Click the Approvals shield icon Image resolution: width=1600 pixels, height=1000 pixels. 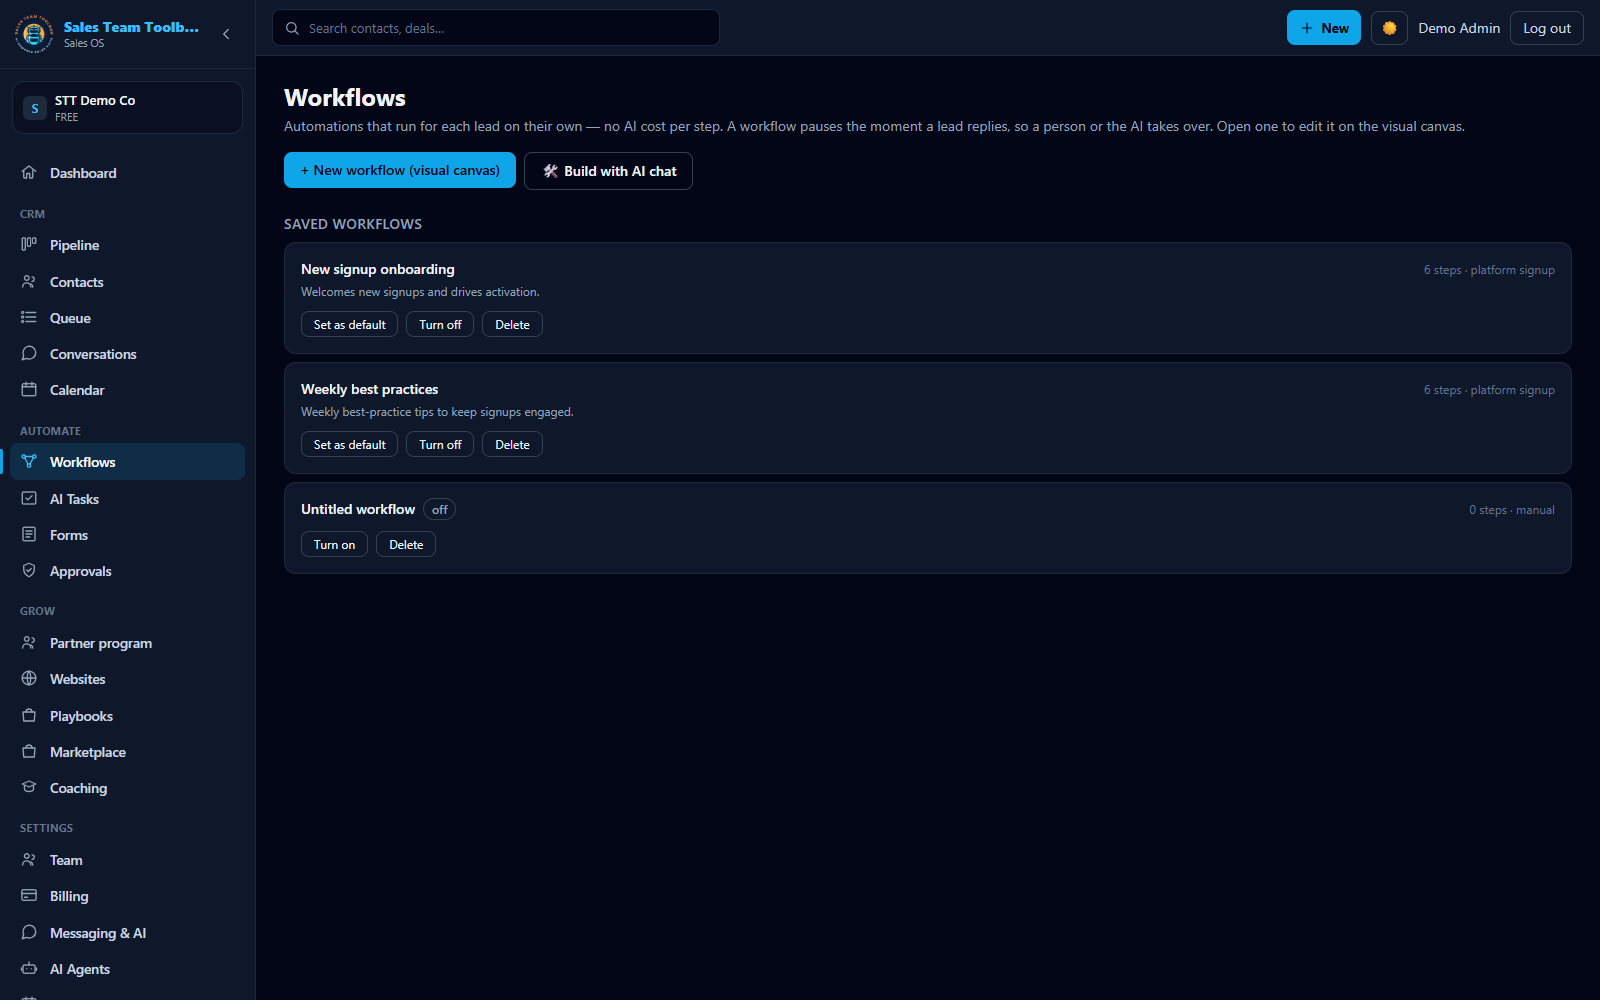coord(29,571)
